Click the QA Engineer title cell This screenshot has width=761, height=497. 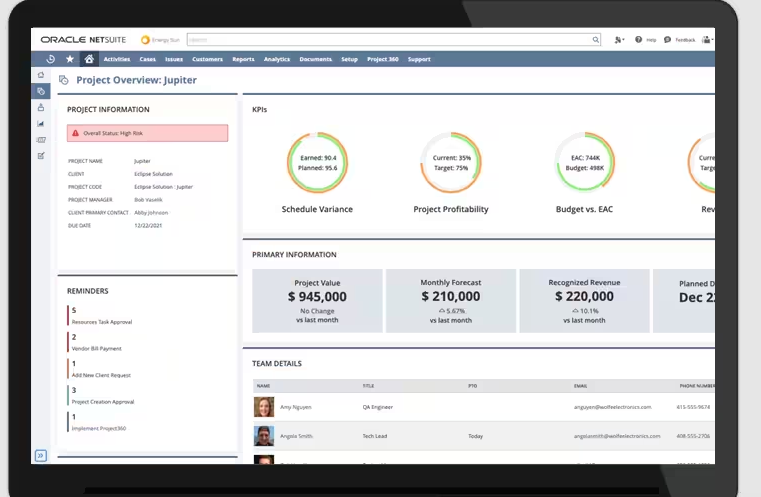click(378, 407)
